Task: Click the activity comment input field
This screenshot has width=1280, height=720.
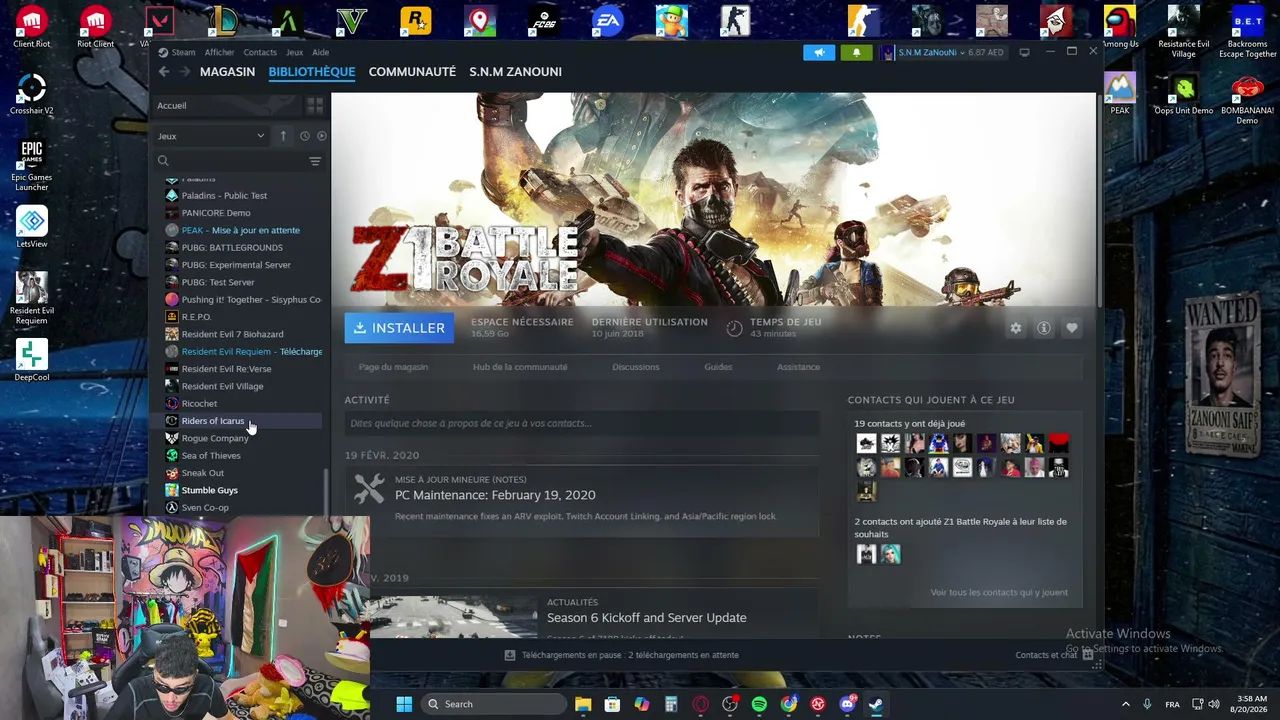Action: point(582,423)
